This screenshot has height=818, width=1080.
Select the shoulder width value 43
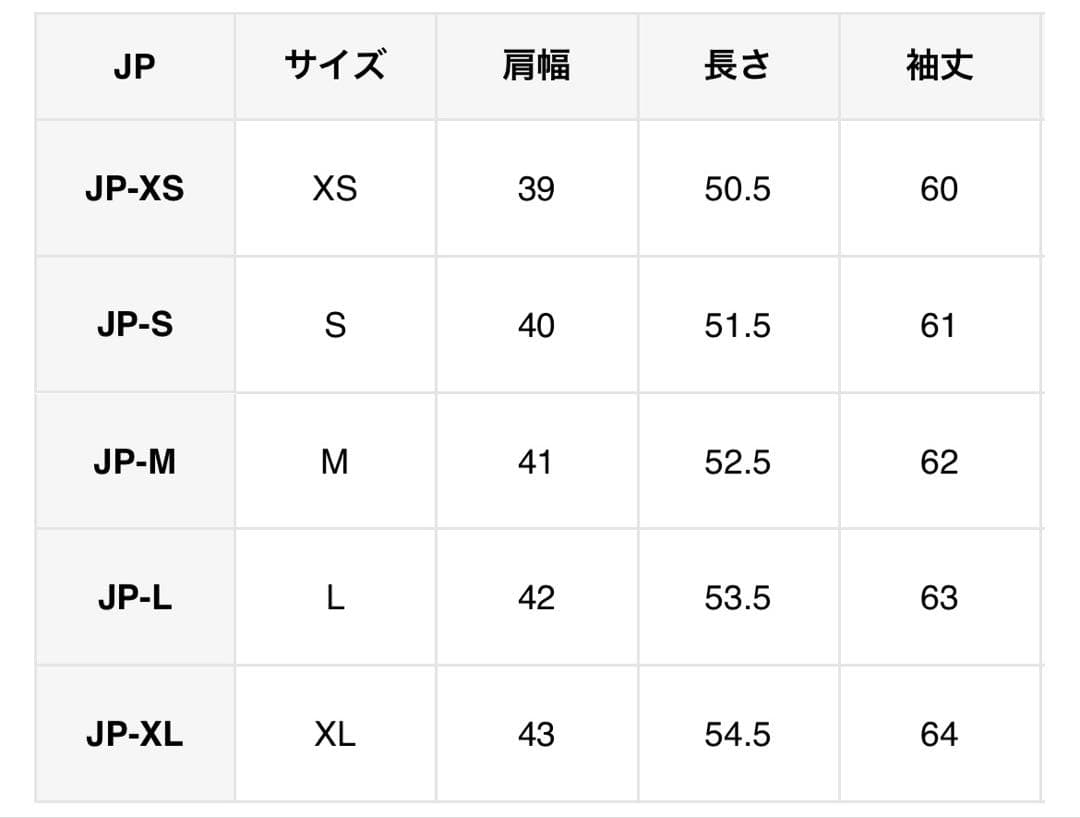[x=536, y=735]
